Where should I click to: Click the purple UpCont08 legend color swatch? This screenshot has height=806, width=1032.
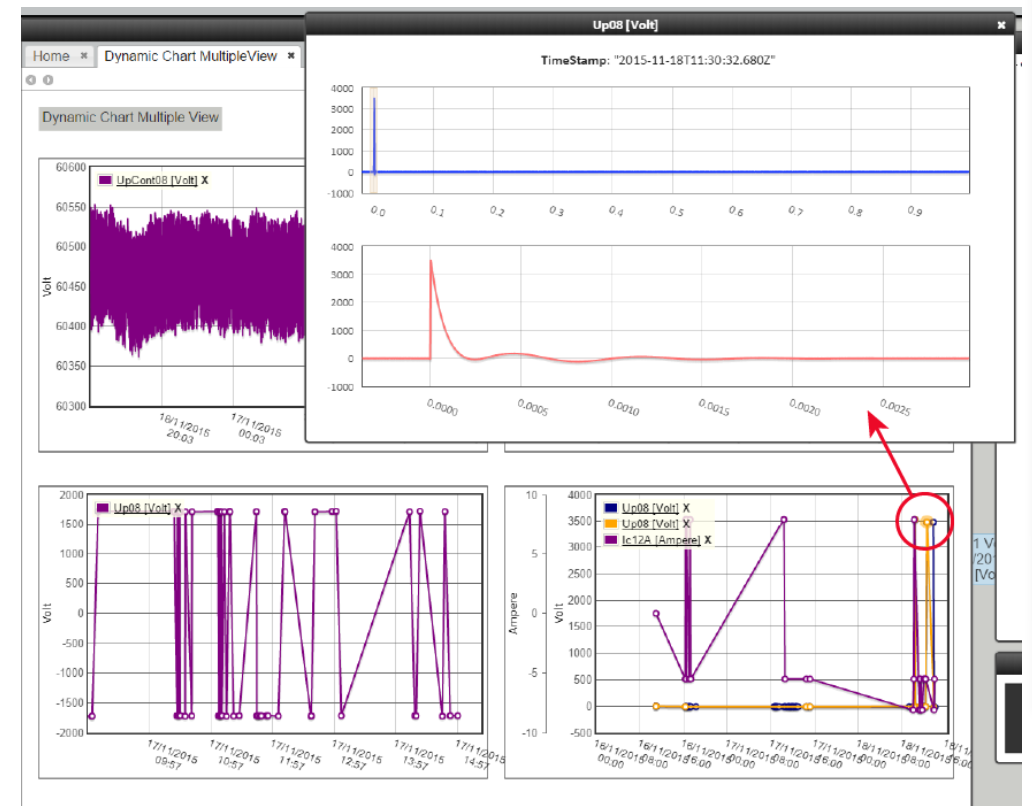[x=105, y=180]
